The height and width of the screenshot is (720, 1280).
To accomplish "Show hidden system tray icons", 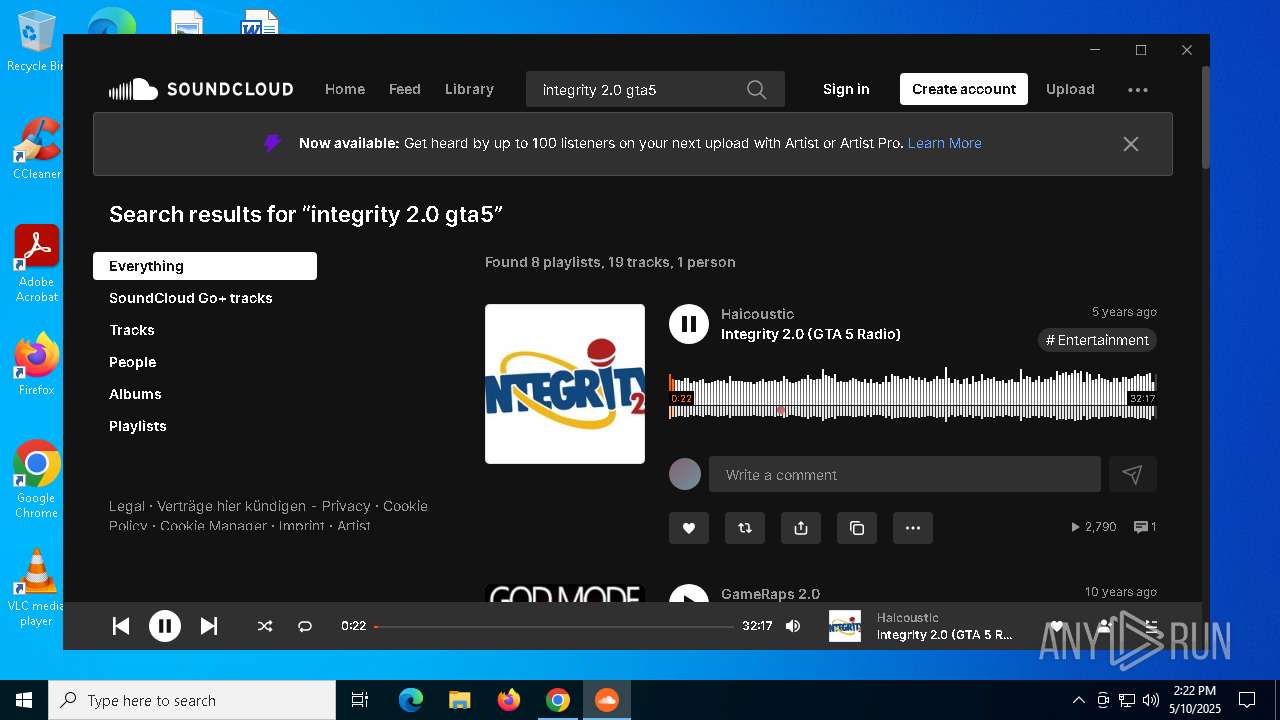I will (x=1078, y=700).
